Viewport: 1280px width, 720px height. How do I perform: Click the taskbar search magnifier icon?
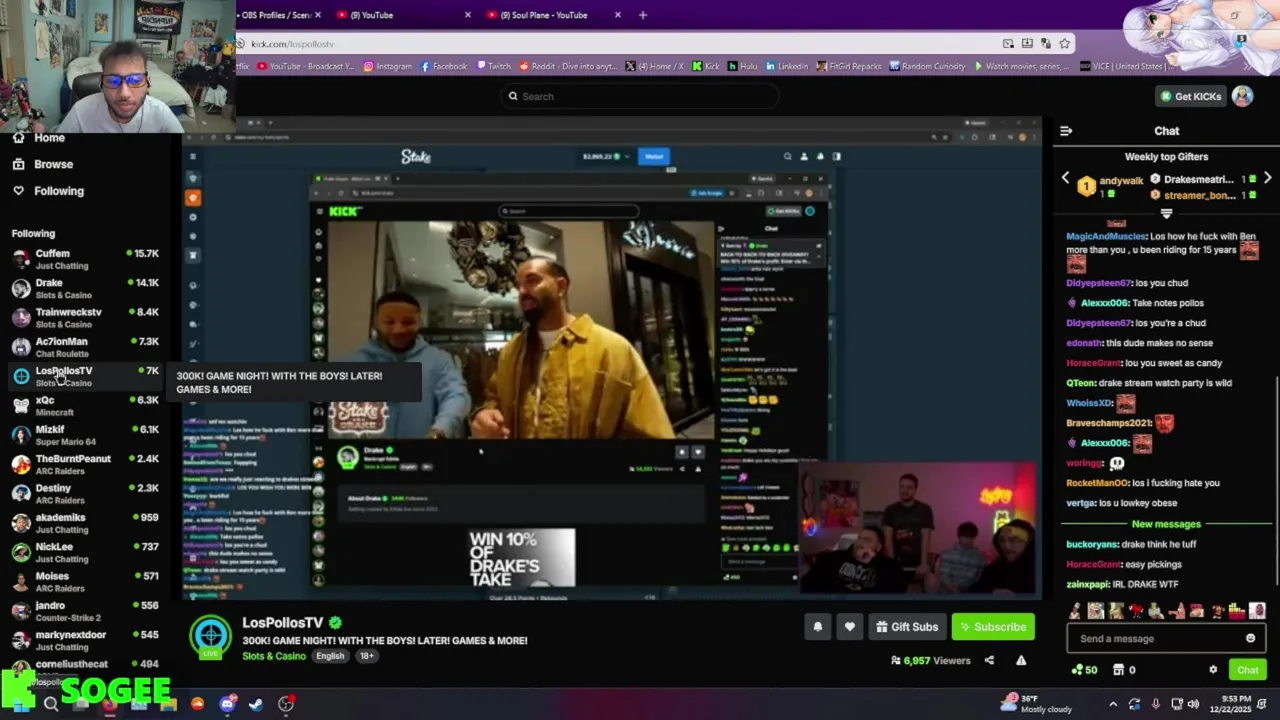51,704
